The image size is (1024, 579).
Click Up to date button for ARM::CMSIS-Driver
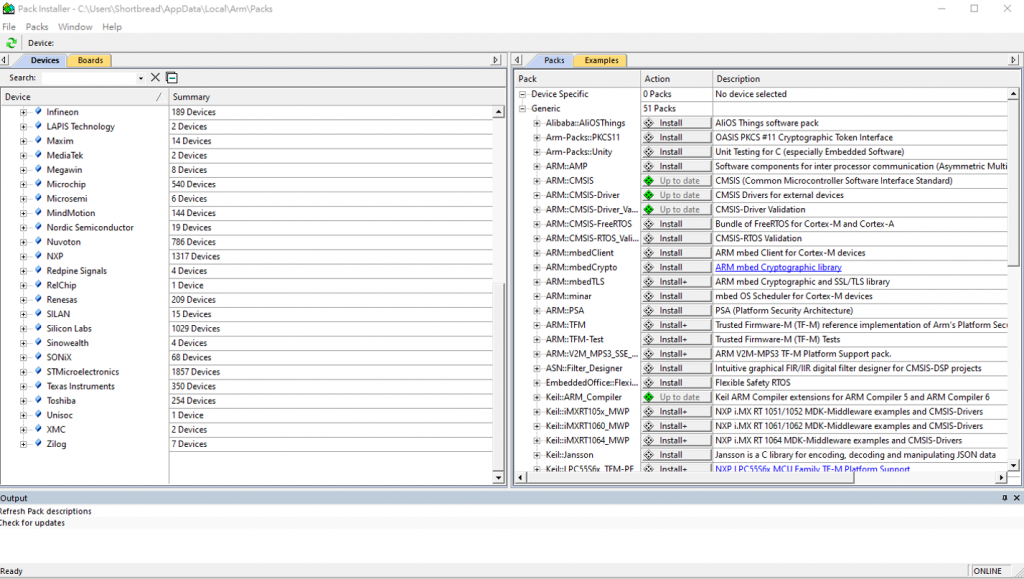click(x=677, y=195)
